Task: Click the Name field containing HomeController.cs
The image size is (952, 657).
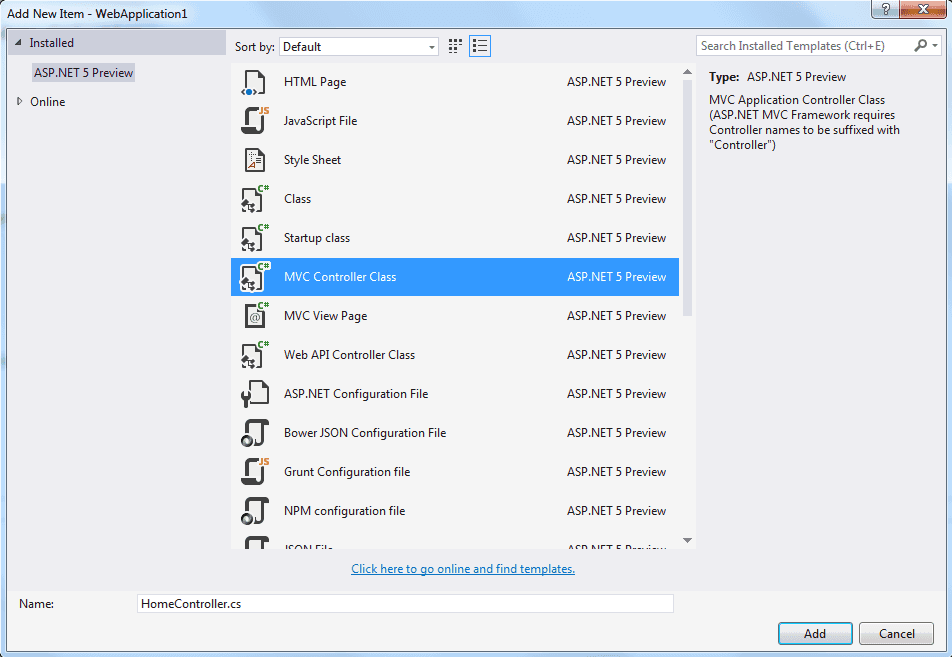Action: click(405, 604)
